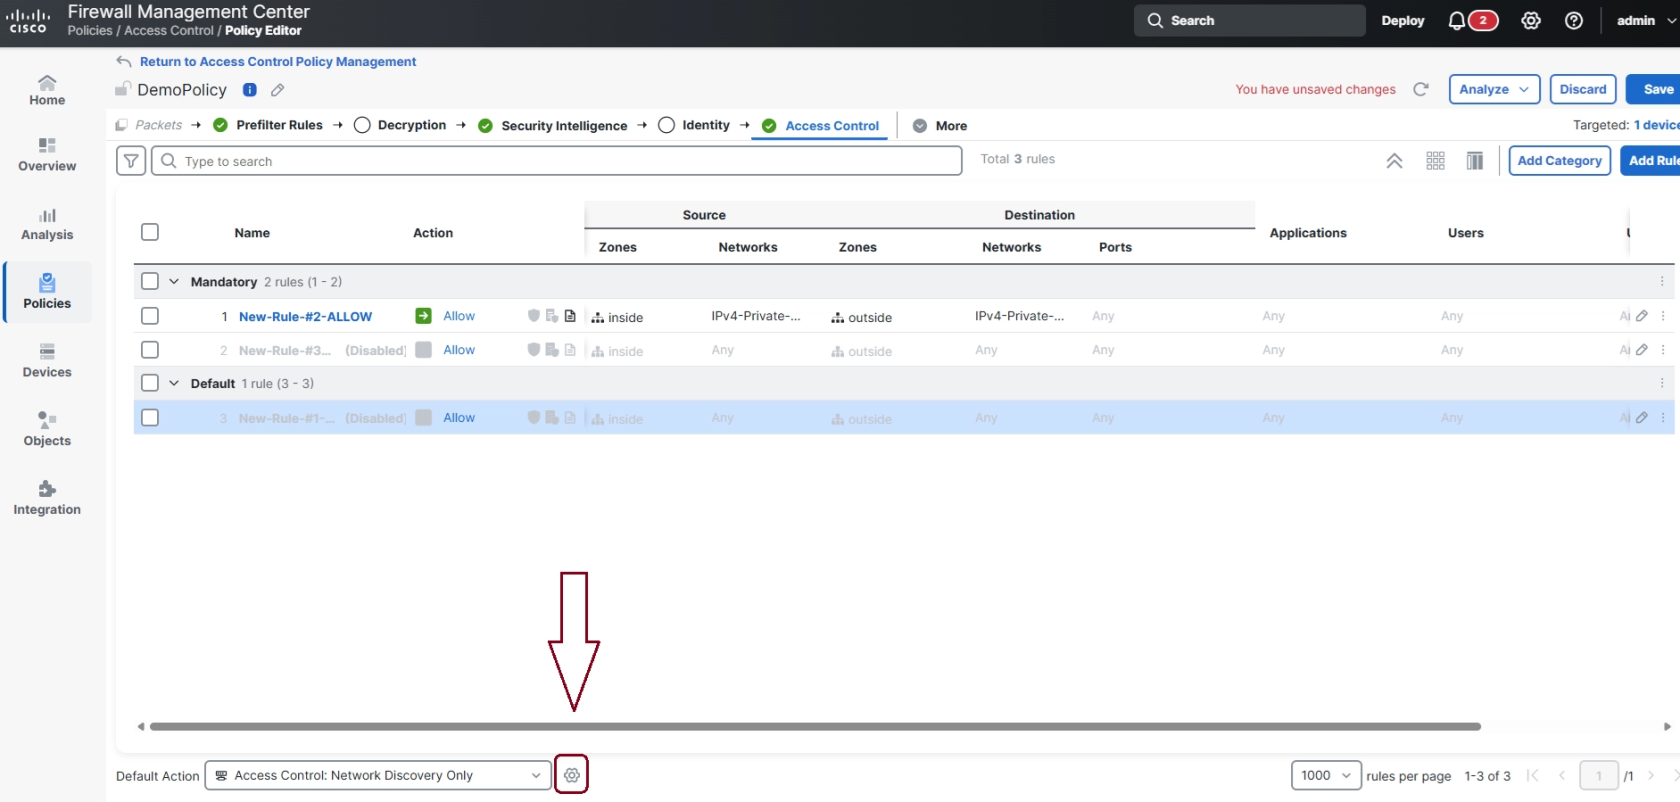This screenshot has height=802, width=1680.
Task: Open the Home section in sidebar
Action: [47, 90]
